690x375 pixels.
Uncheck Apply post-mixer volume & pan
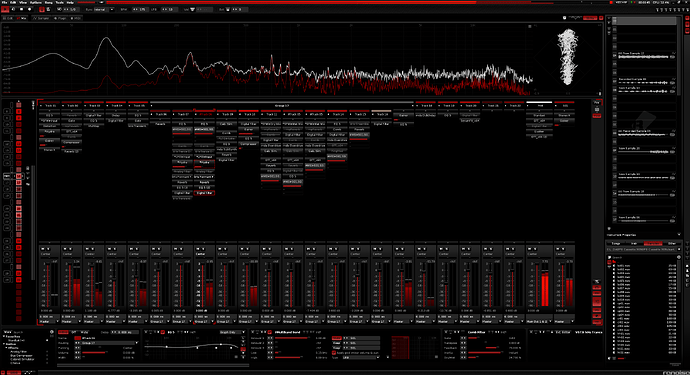click(334, 353)
